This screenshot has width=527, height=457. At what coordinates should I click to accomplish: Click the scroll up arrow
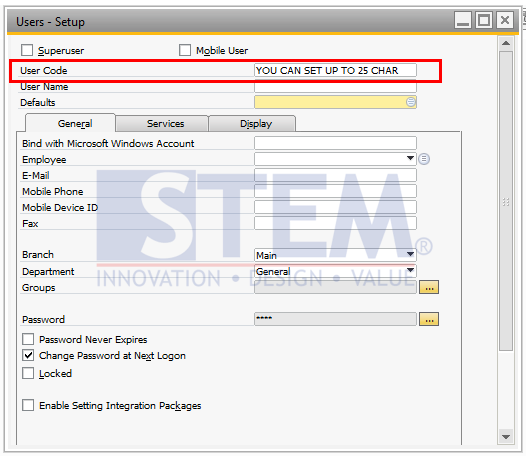click(x=506, y=43)
